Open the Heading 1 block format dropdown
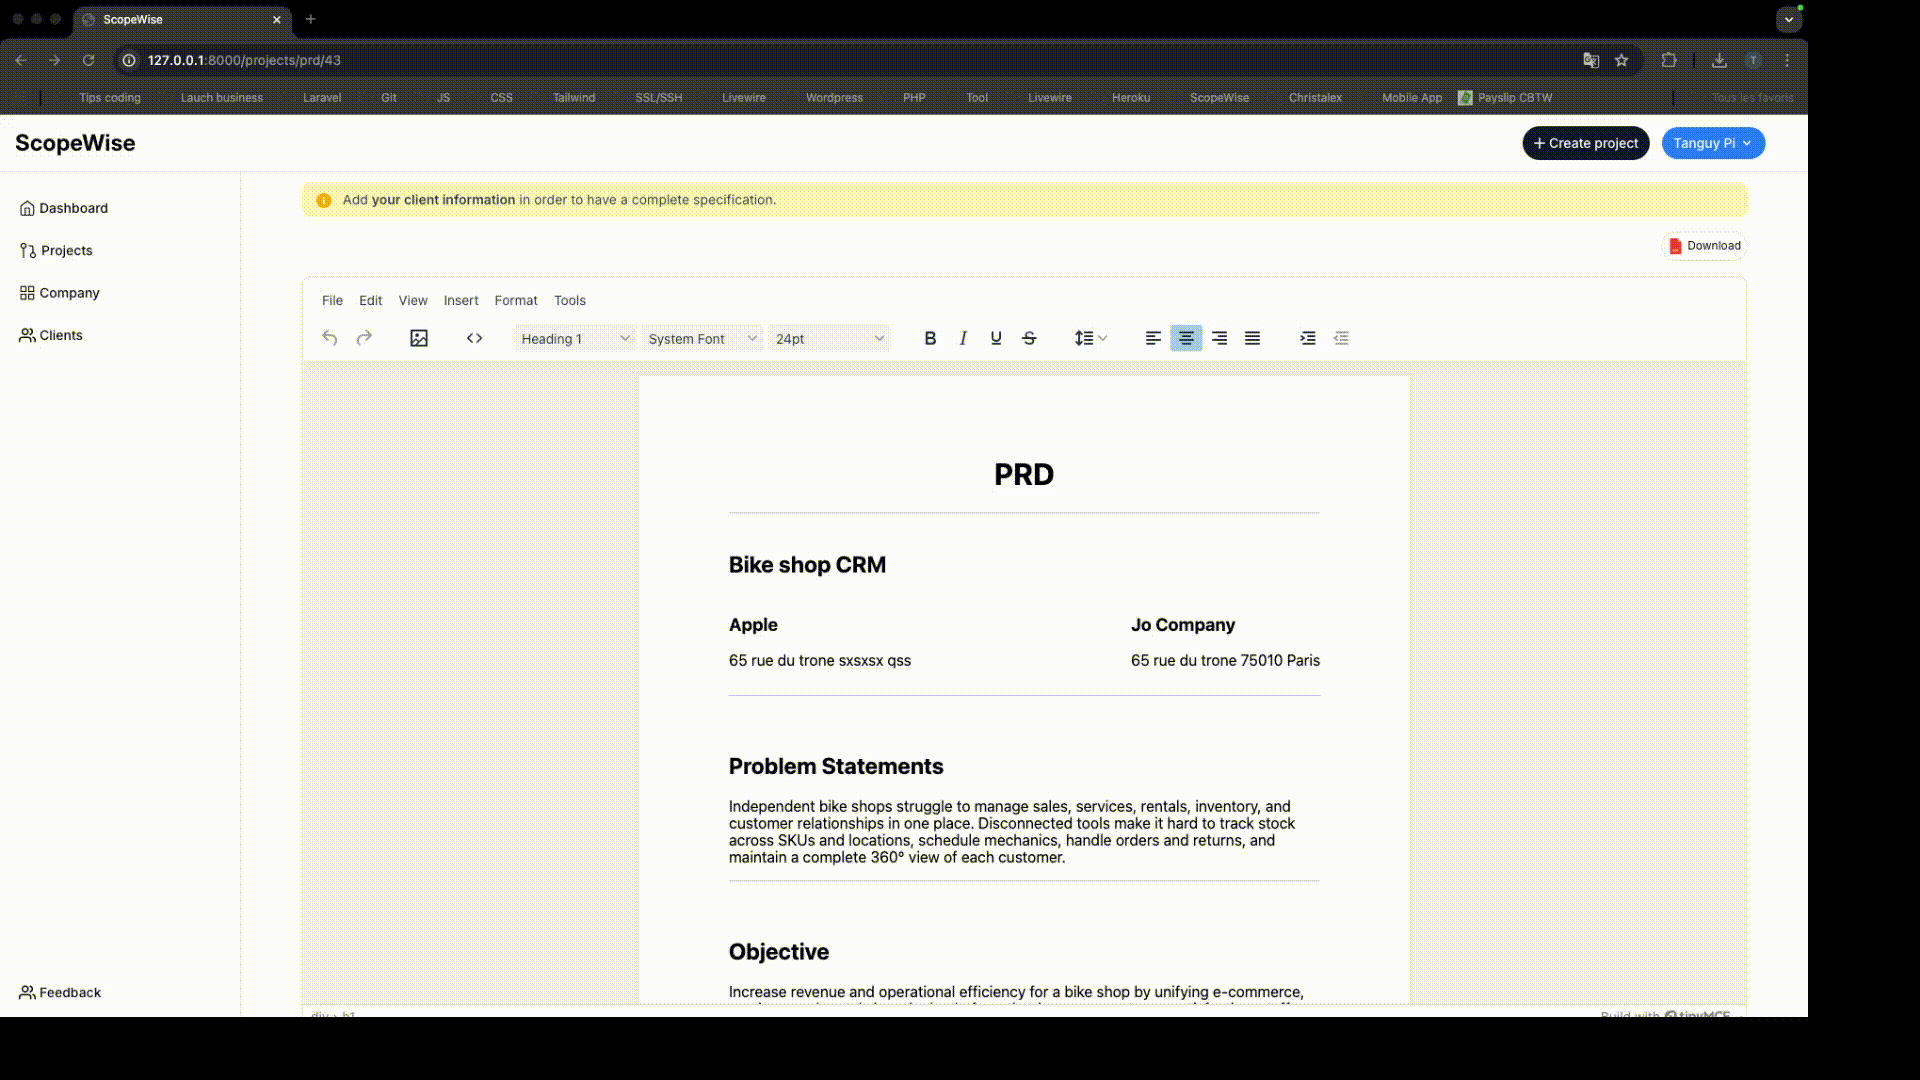The height and width of the screenshot is (1080, 1920). pos(575,339)
